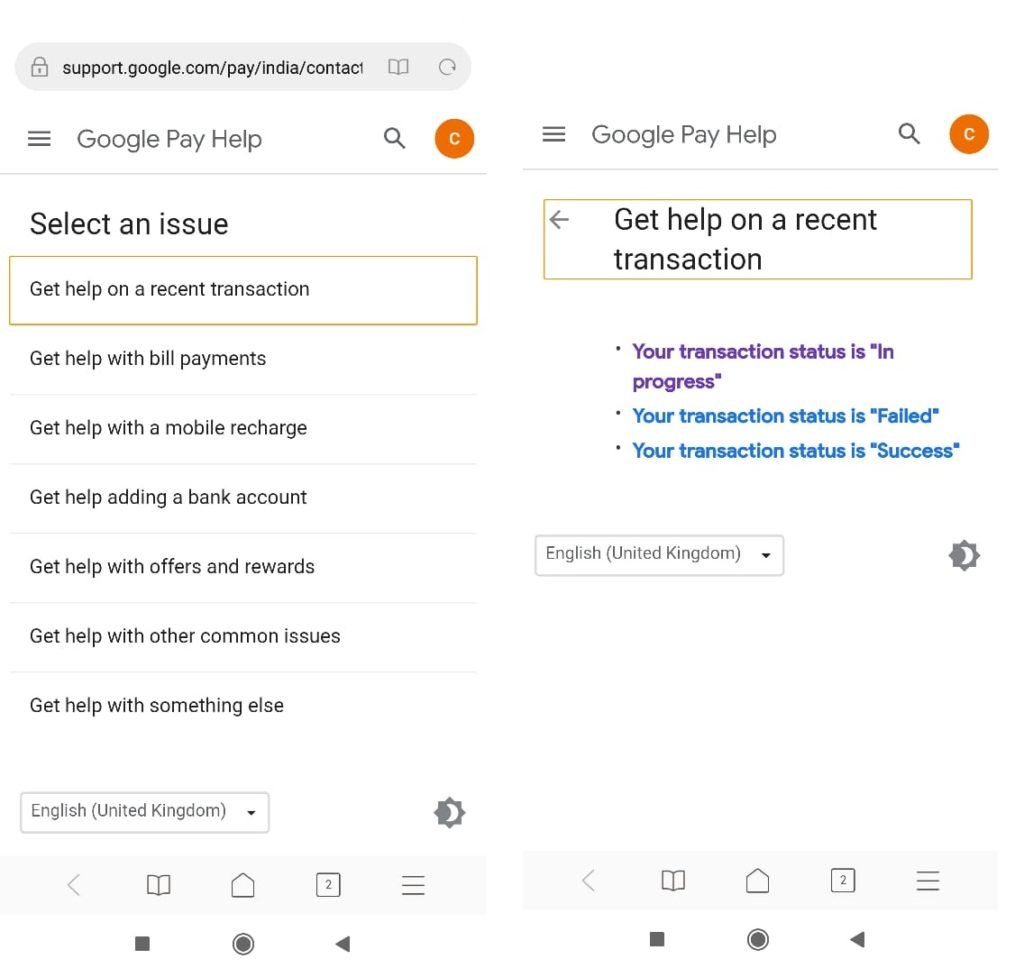
Task: Tap the back arrow beside Get help on a recent transaction
Action: (559, 219)
